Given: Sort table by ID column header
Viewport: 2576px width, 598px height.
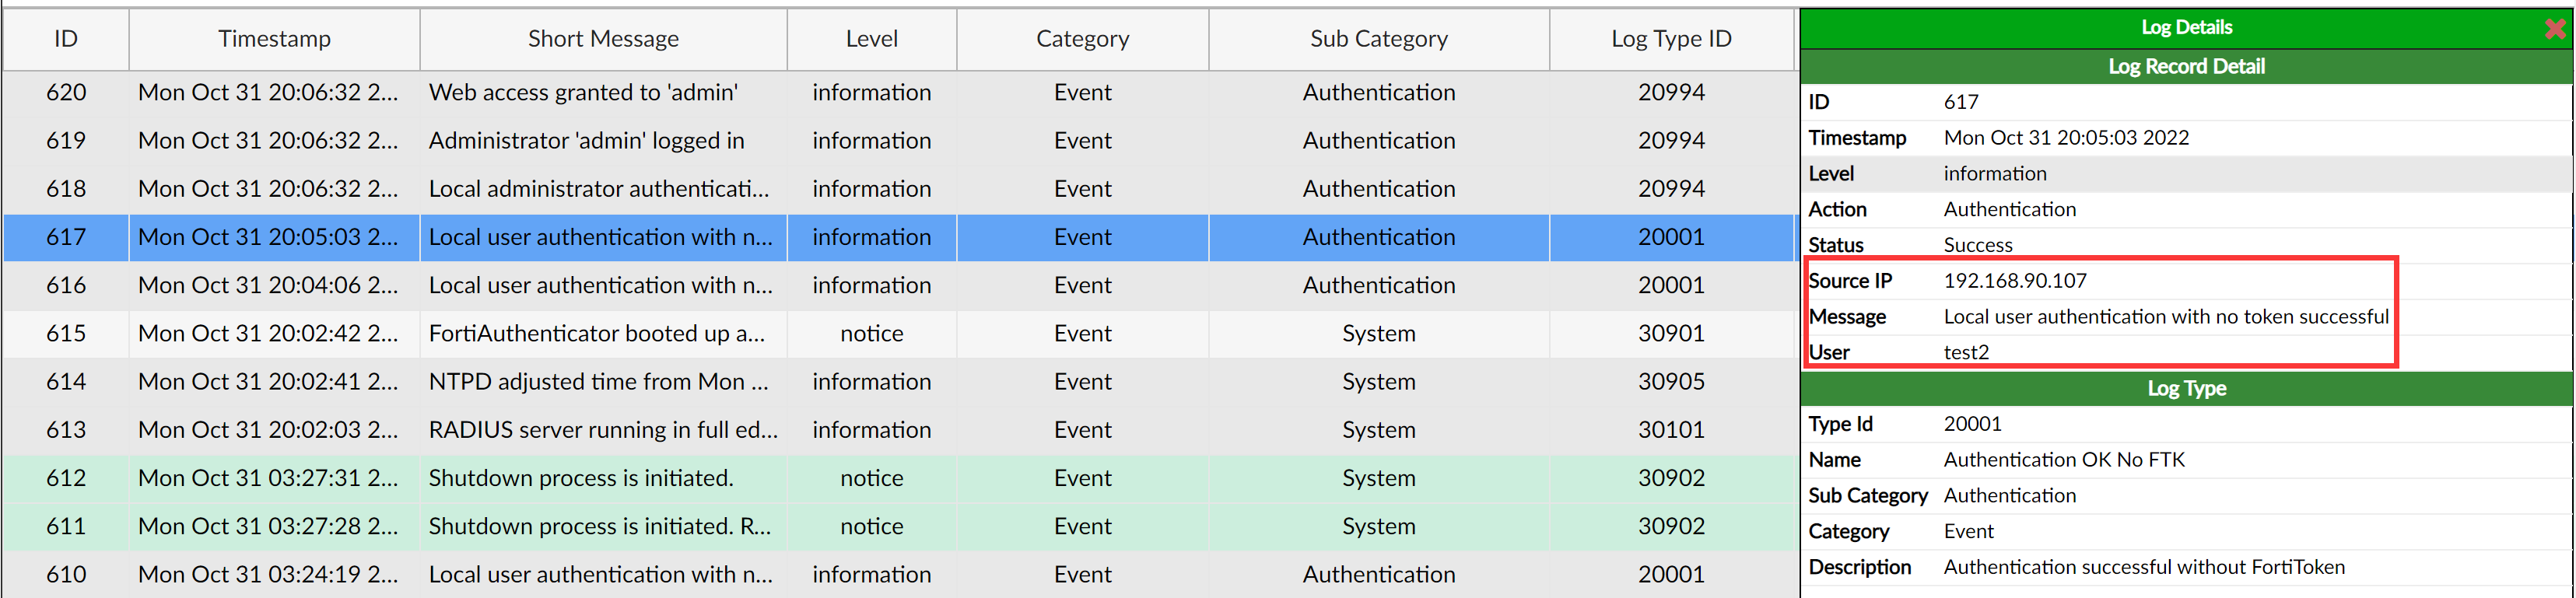Looking at the screenshot, I should coord(66,39).
